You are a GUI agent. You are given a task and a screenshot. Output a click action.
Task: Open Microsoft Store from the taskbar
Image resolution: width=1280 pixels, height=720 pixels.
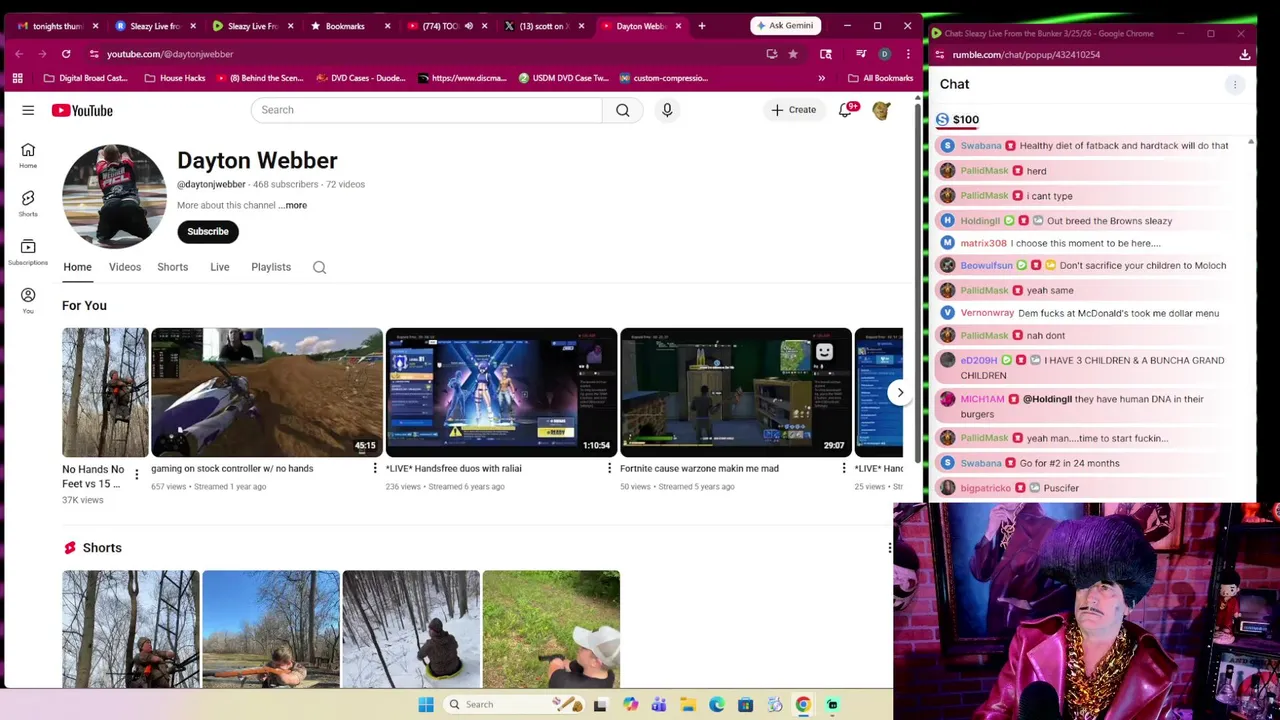[x=746, y=705]
